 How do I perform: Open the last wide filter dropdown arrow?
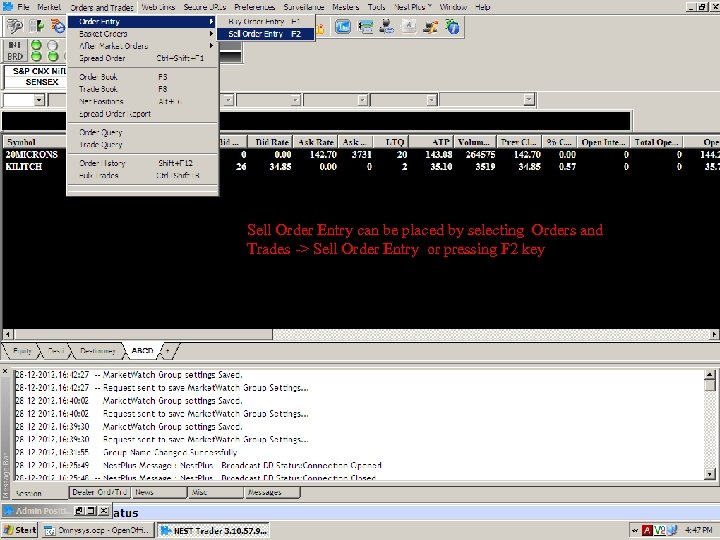tap(529, 100)
